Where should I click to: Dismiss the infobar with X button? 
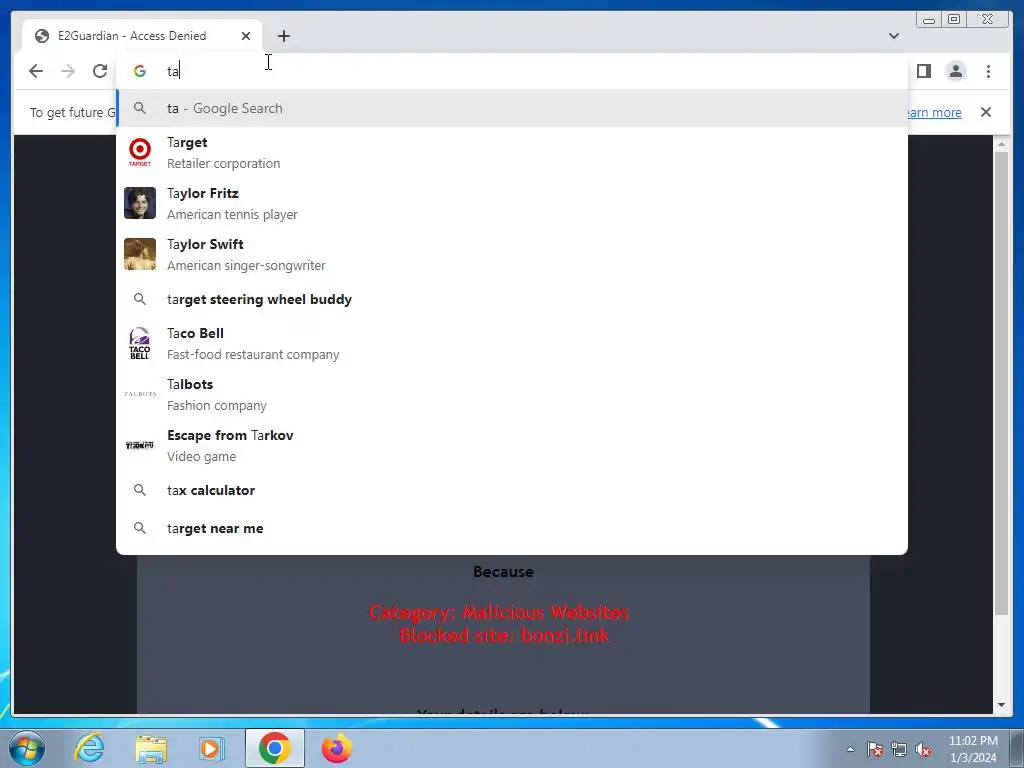coord(985,112)
